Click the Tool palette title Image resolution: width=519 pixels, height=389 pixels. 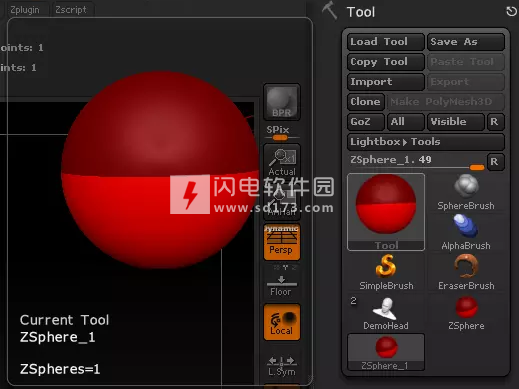tap(361, 12)
